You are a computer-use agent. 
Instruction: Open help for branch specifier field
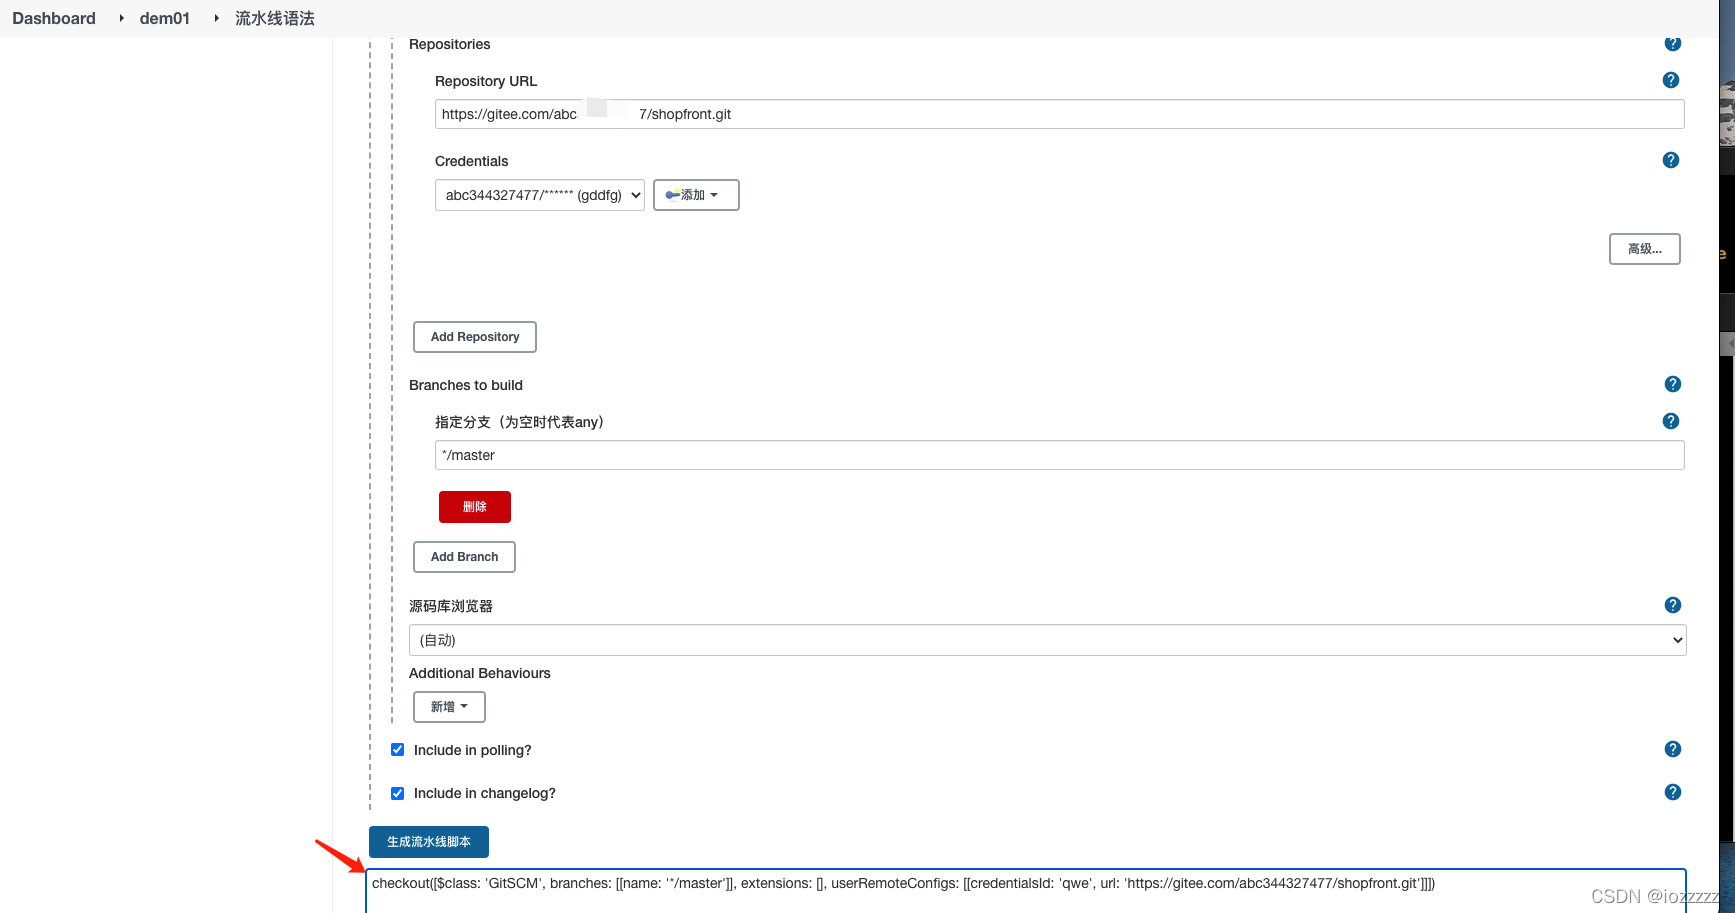[x=1670, y=421]
